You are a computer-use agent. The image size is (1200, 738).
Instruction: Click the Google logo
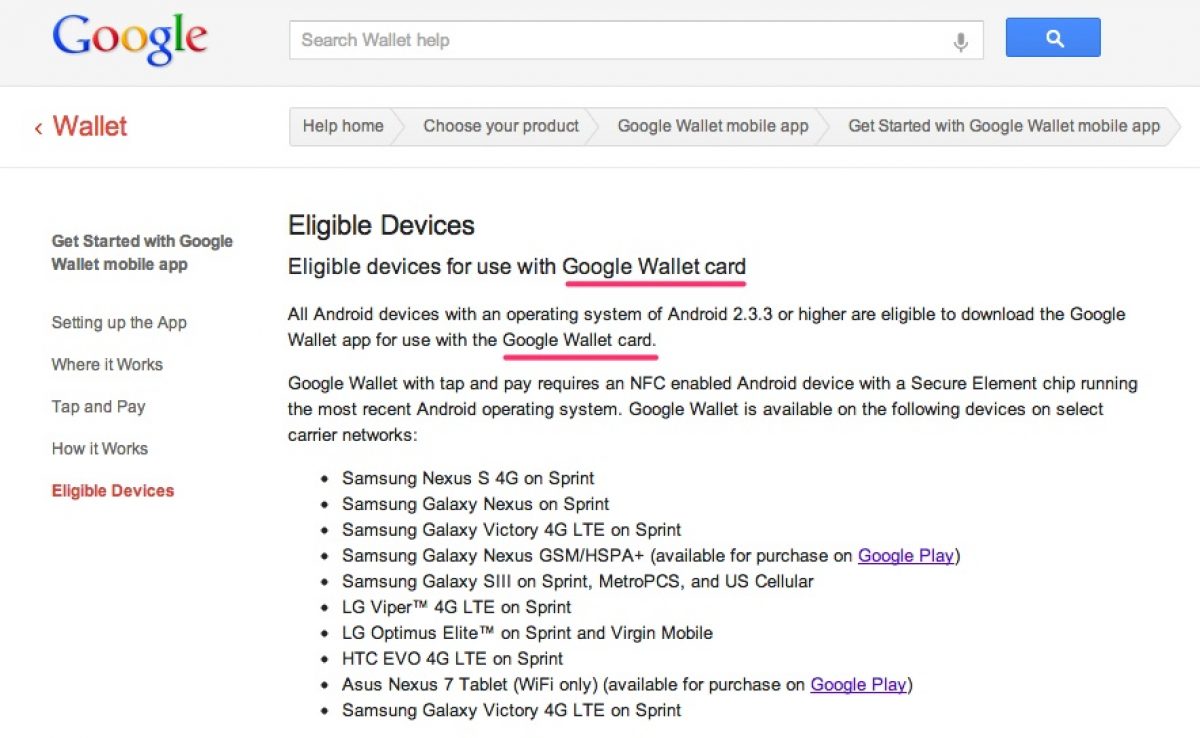[130, 40]
